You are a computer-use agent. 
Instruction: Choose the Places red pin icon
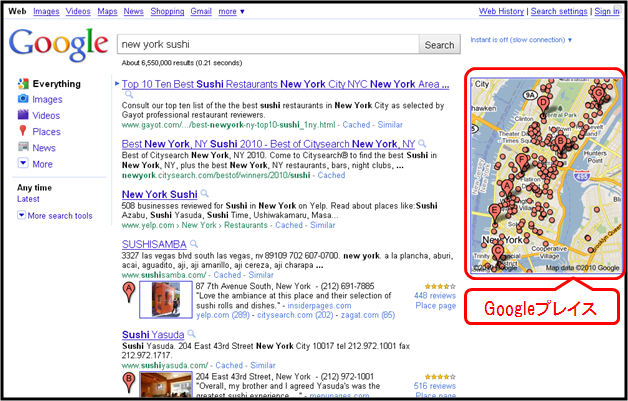pyautogui.click(x=23, y=131)
